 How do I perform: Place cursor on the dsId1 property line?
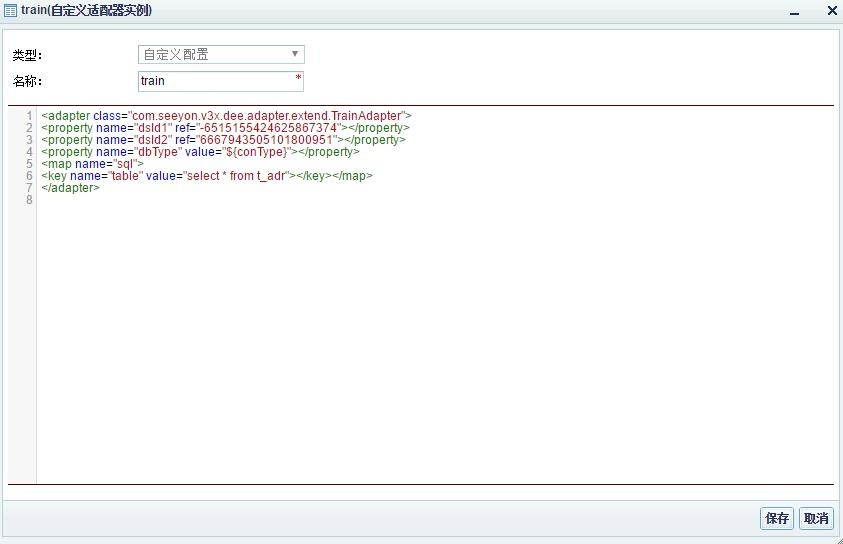225,128
